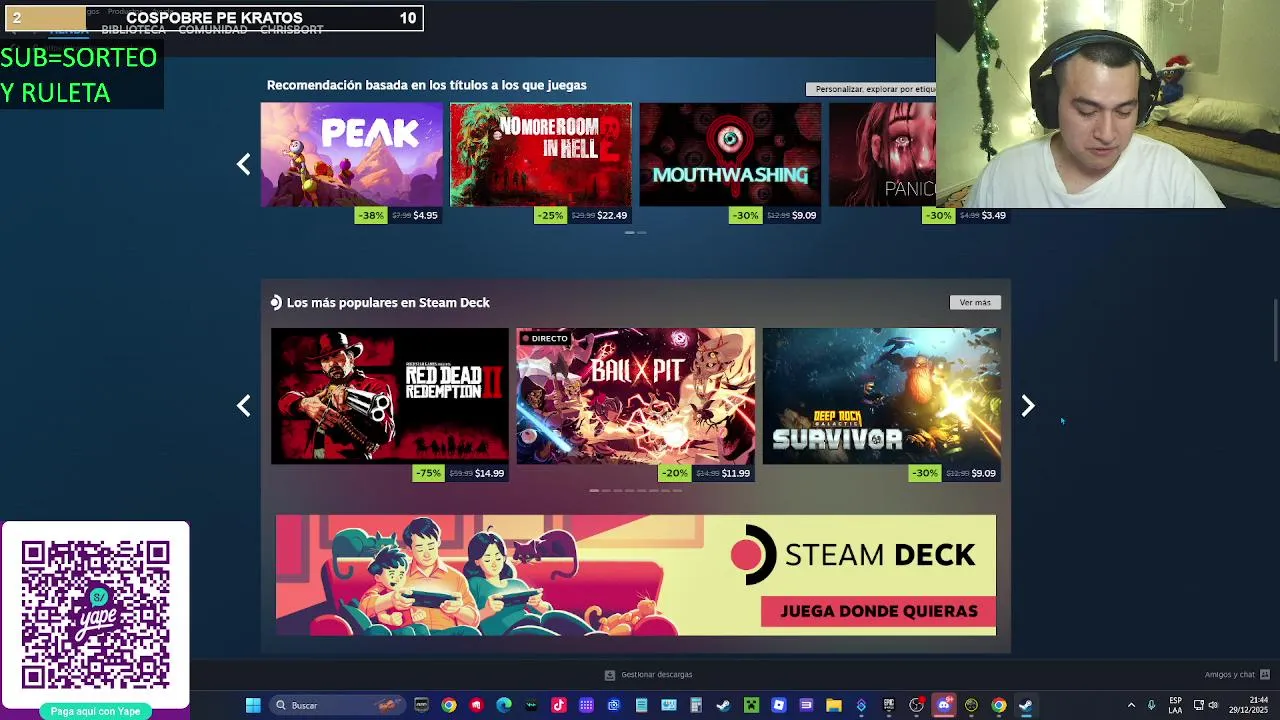
Task: Click the microphone tray icon
Action: (x=1151, y=705)
